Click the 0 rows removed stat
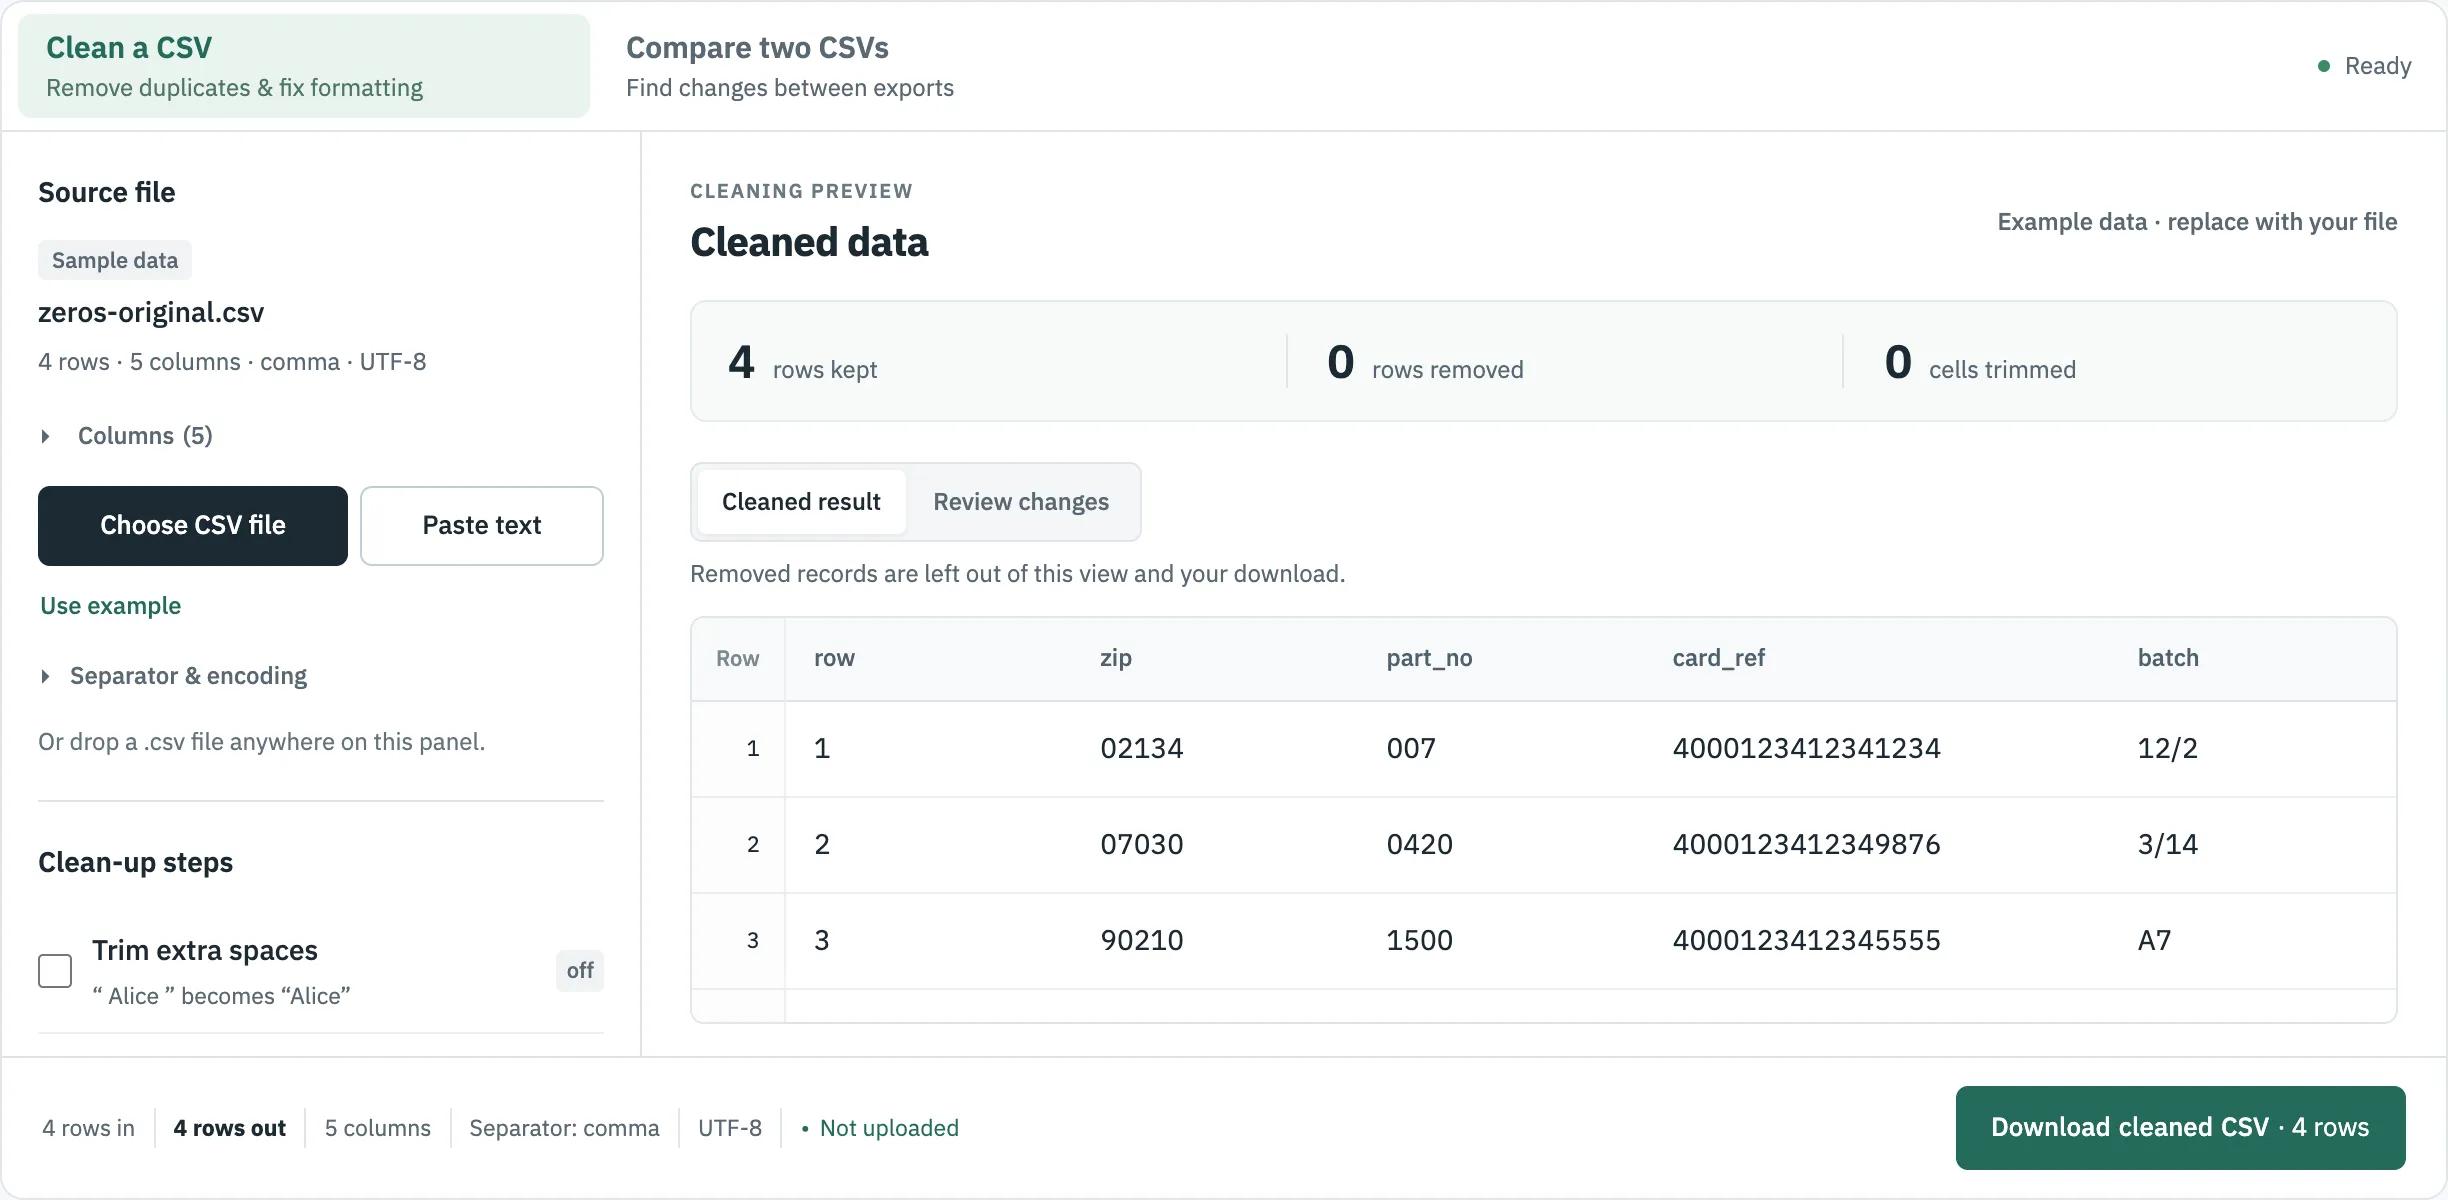Viewport: 2448px width, 1200px height. tap(1425, 362)
